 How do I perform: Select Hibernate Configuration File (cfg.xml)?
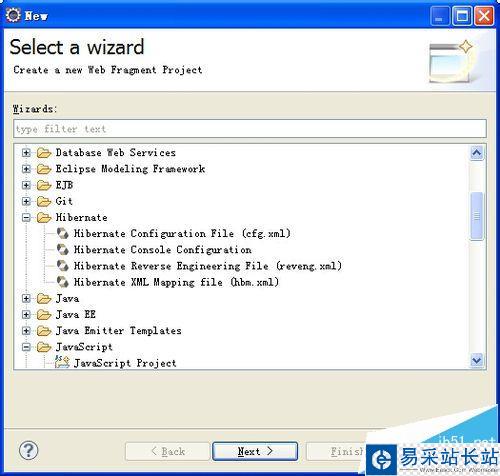click(182, 233)
